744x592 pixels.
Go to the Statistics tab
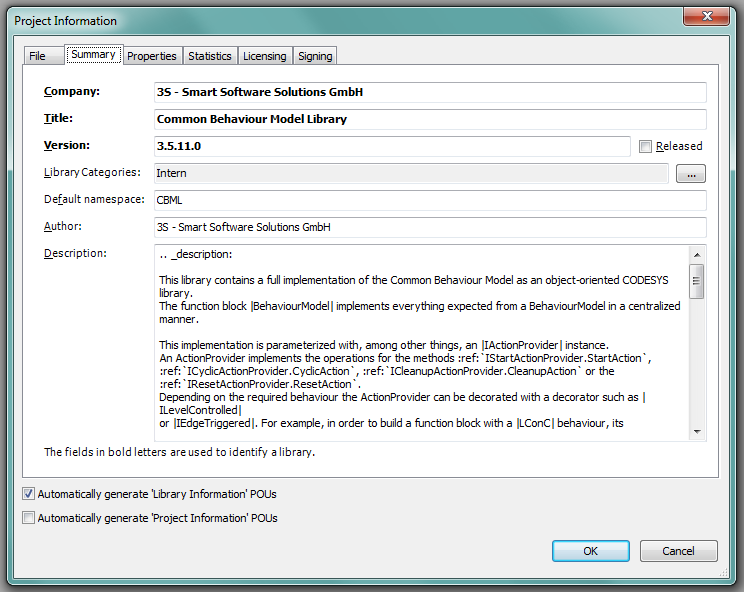(210, 56)
